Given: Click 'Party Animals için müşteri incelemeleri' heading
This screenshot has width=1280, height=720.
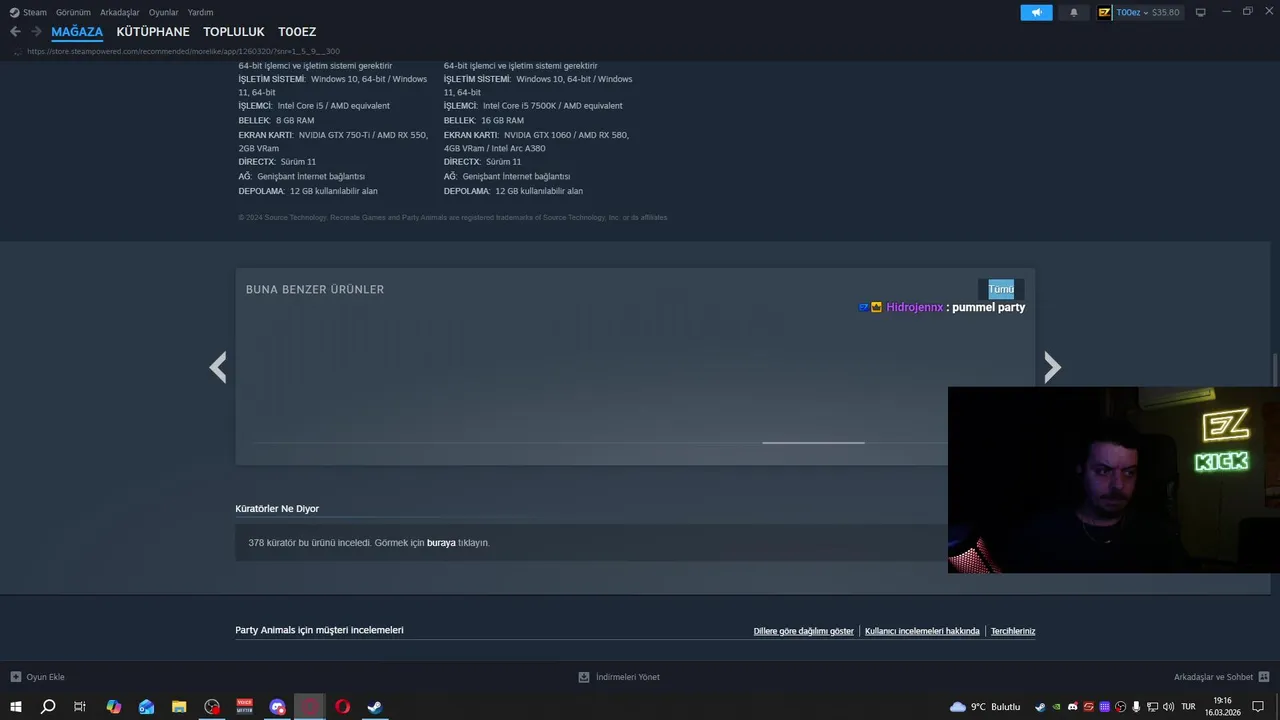Looking at the screenshot, I should (319, 630).
